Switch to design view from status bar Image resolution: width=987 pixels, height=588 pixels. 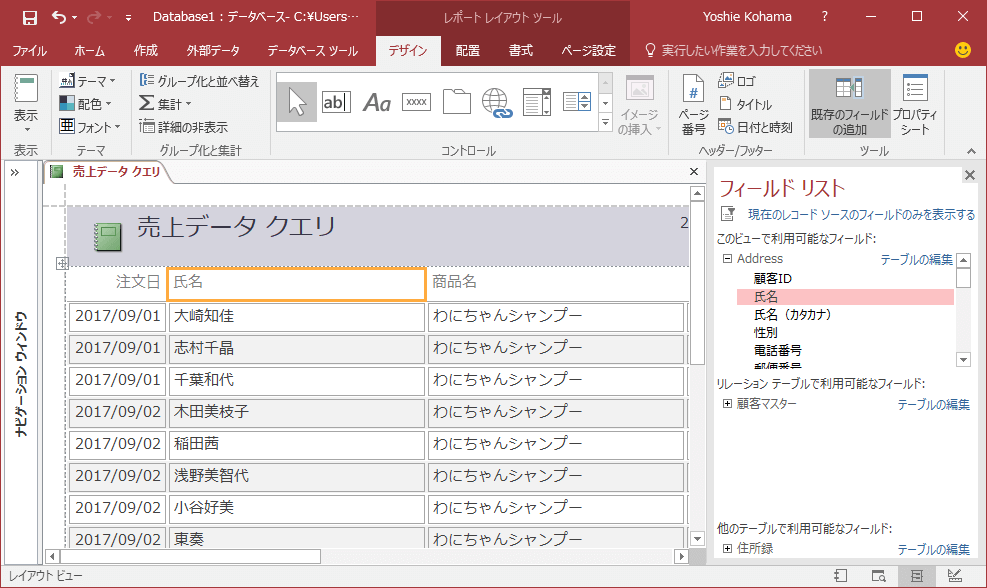(x=953, y=576)
